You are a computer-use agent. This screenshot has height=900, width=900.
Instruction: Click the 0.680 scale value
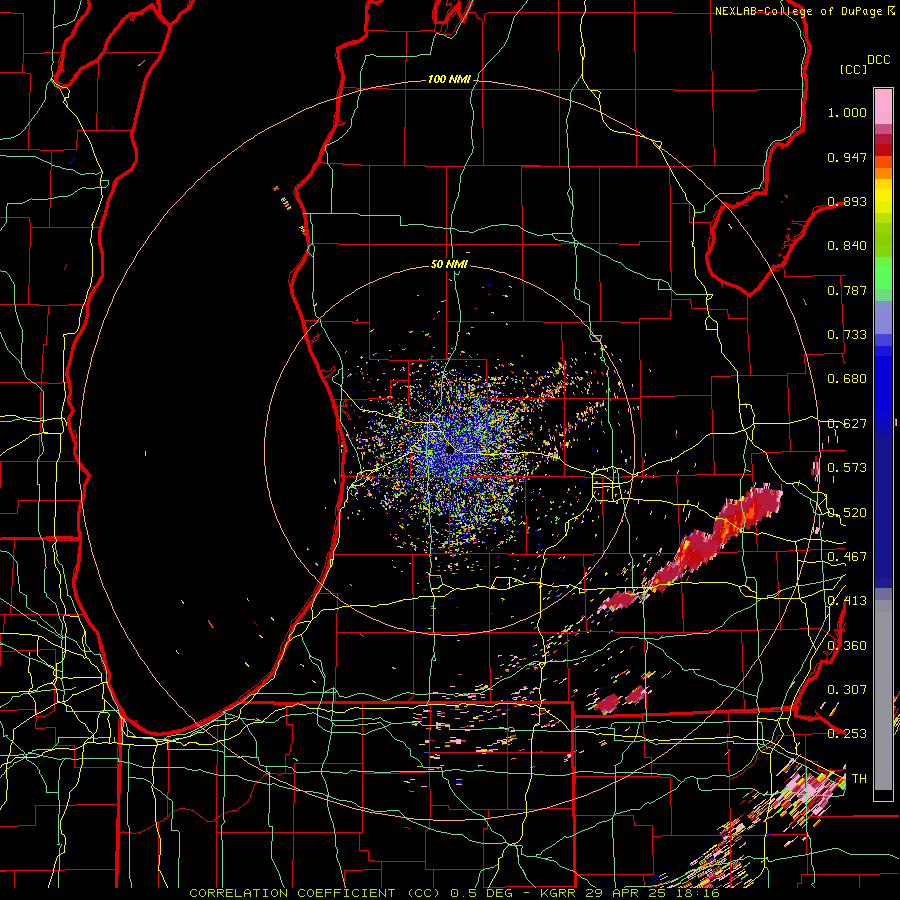coord(847,379)
